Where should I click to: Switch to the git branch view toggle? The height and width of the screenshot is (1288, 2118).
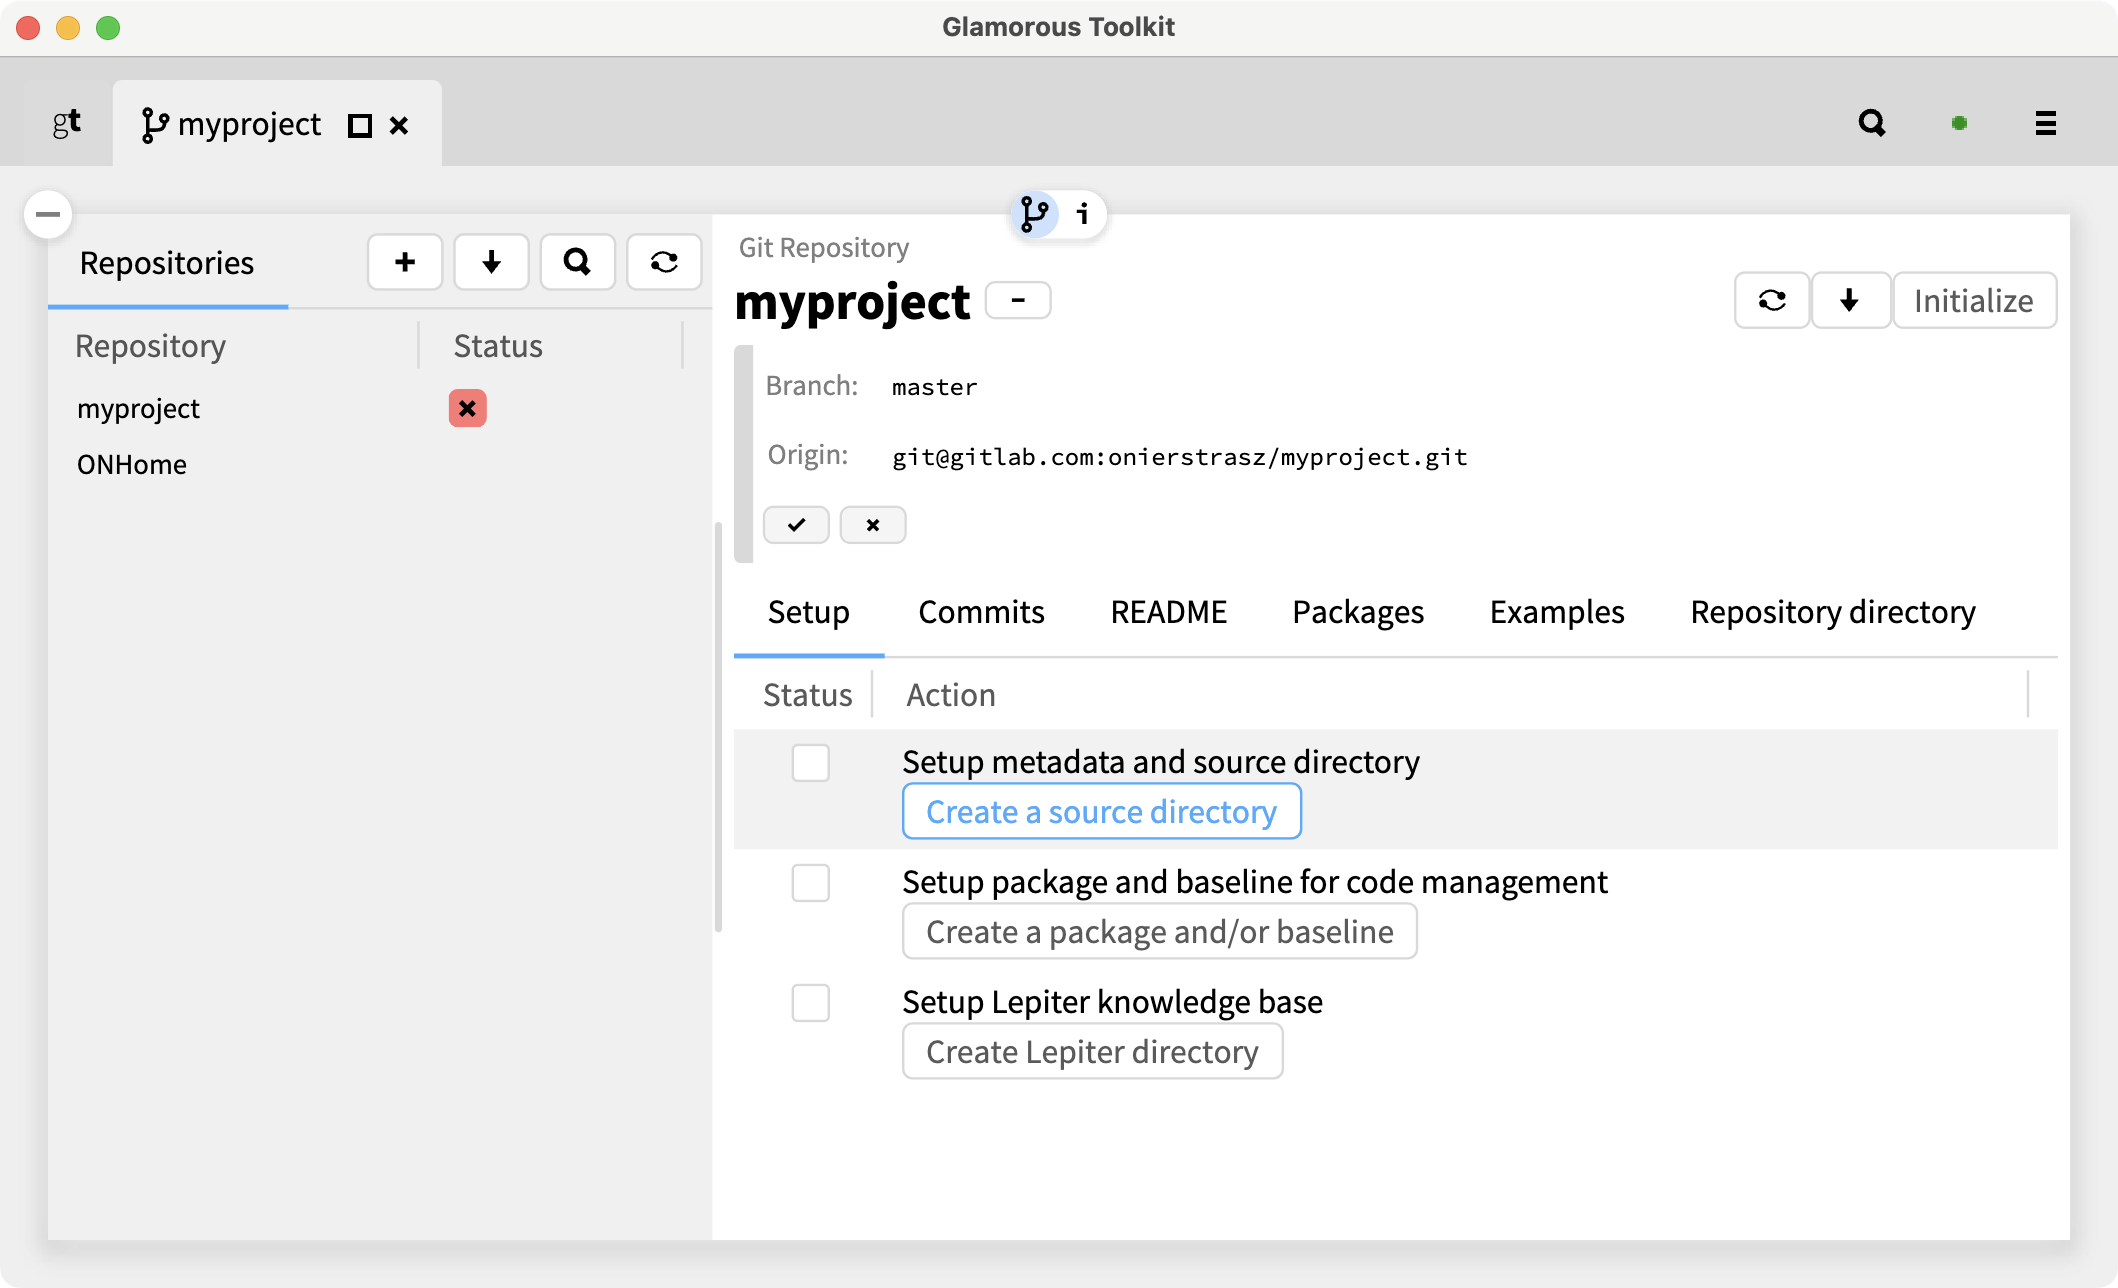click(x=1034, y=214)
